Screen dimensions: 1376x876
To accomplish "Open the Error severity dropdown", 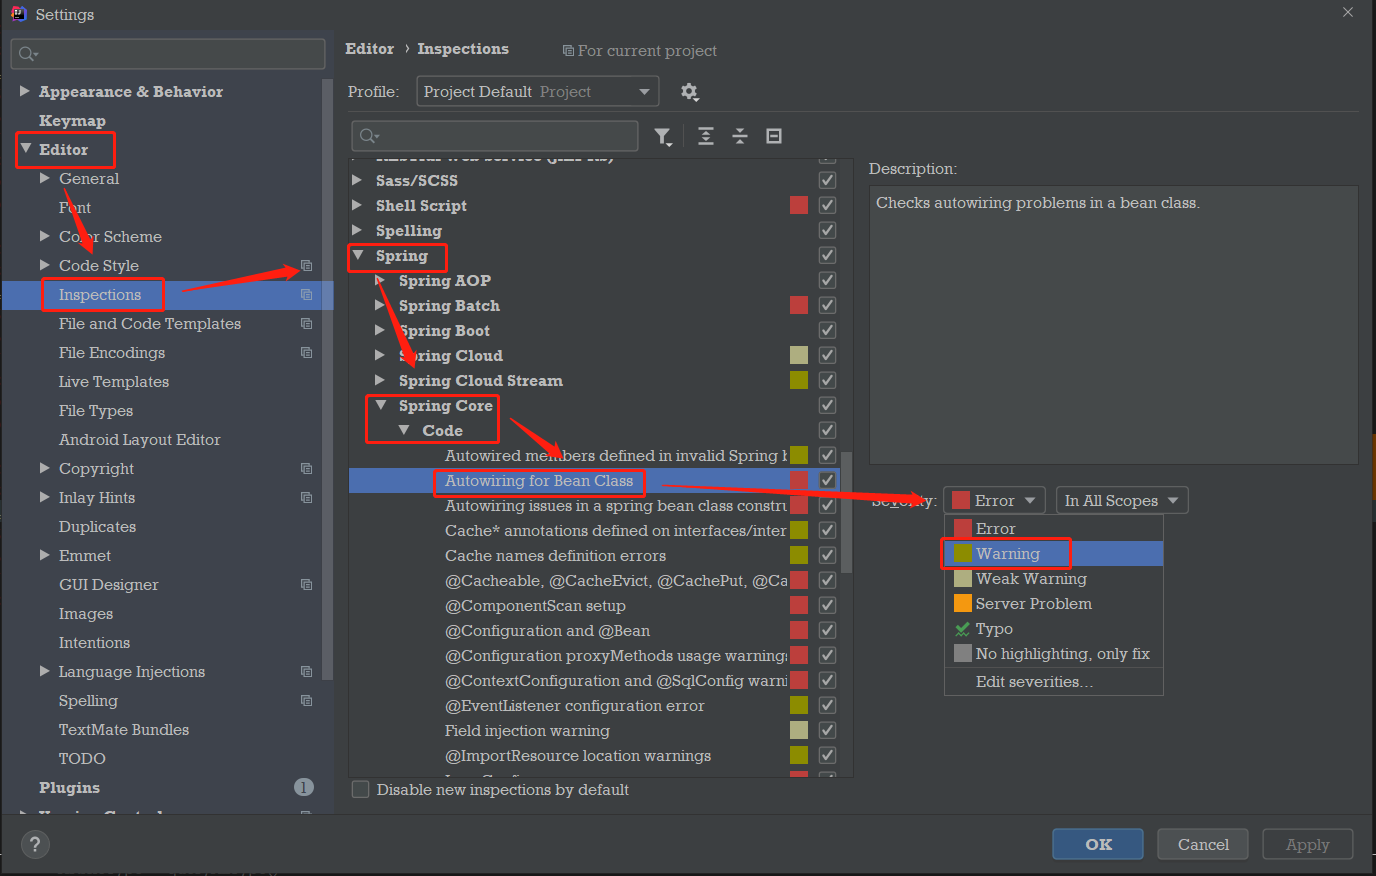I will click(995, 500).
